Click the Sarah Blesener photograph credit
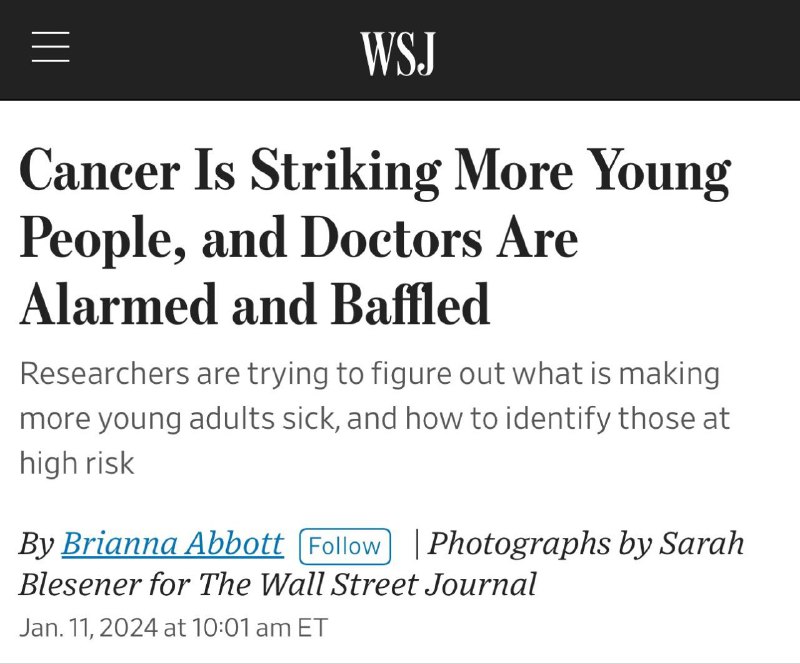The image size is (800, 664). coord(382,563)
